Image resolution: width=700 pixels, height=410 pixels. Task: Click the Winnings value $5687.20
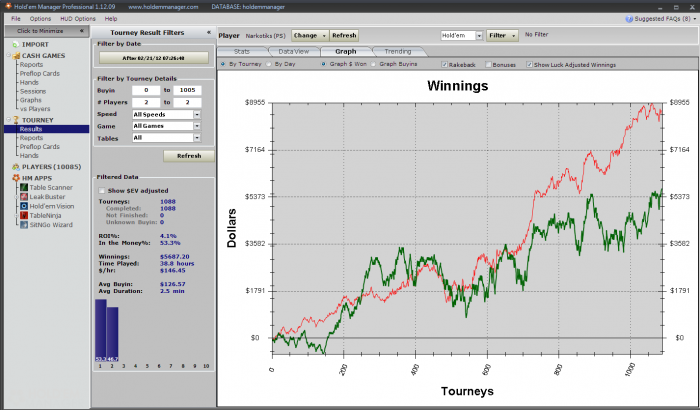(175, 256)
